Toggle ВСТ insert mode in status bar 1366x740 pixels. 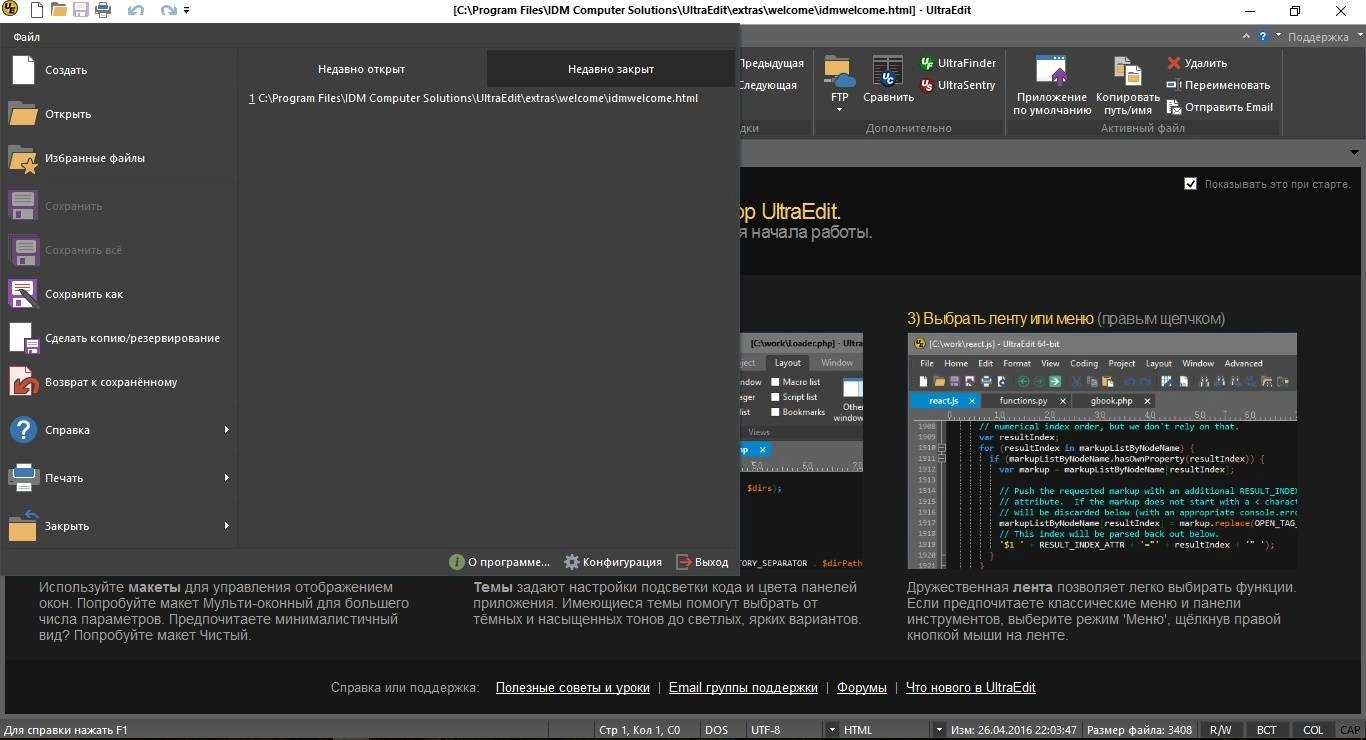pyautogui.click(x=1266, y=730)
